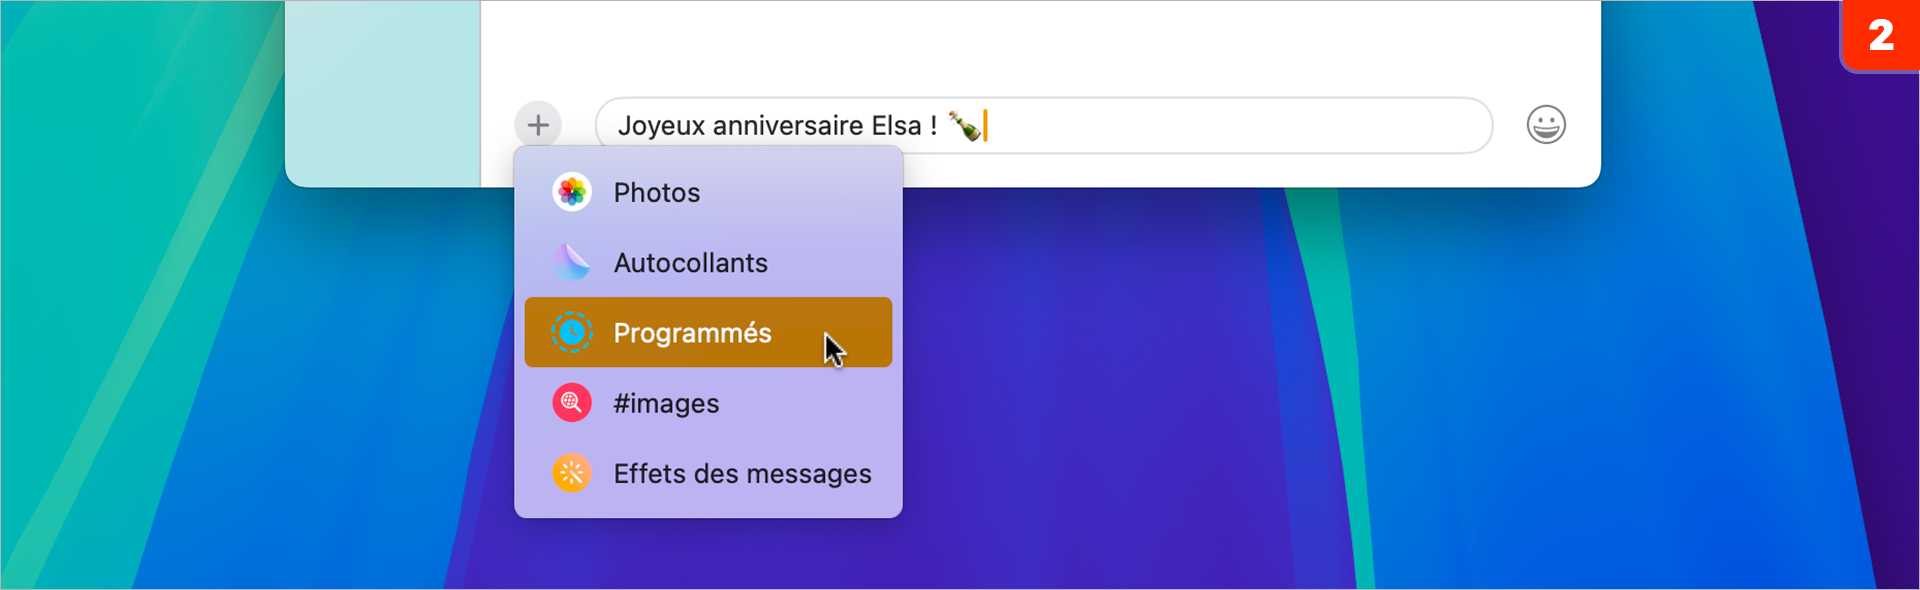Open the emoji smiley picker icon

[x=1546, y=124]
